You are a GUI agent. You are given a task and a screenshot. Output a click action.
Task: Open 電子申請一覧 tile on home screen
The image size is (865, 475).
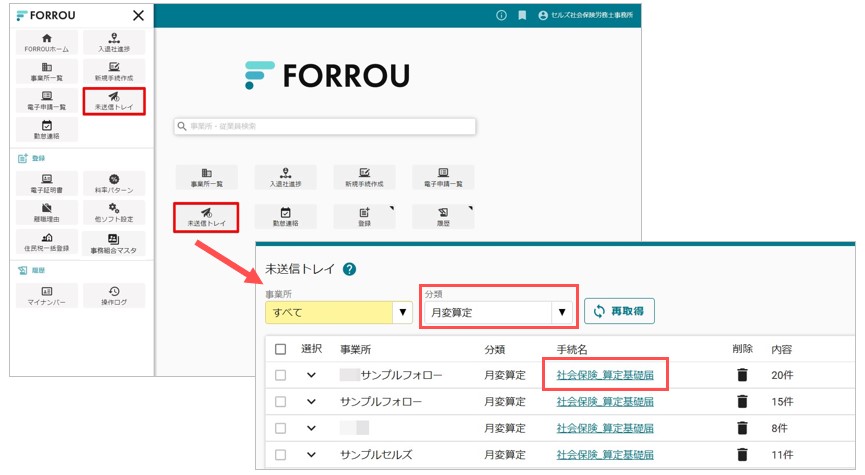443,177
